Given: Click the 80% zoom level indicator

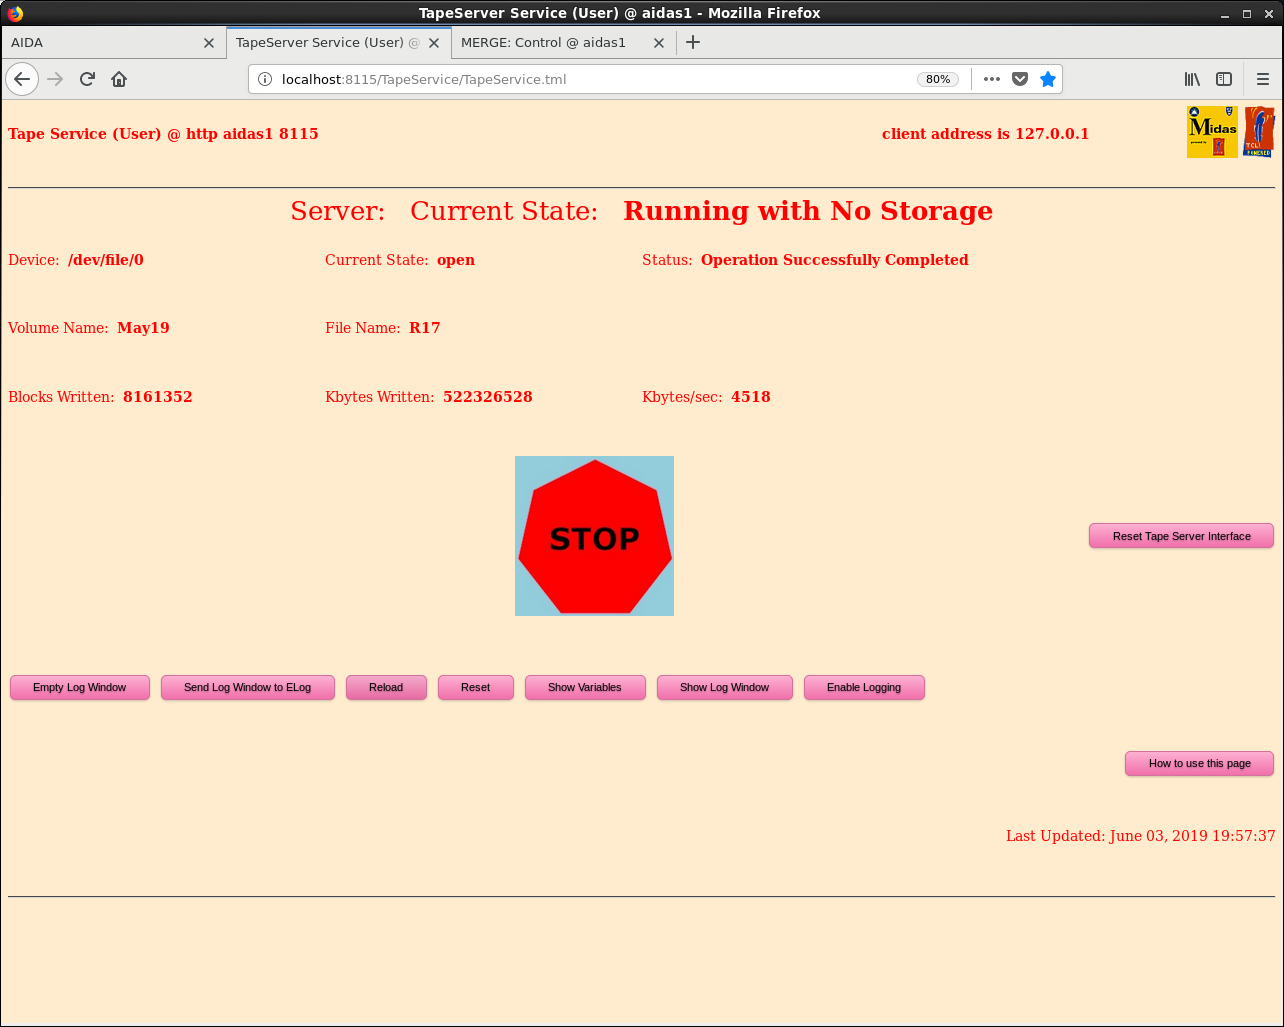Looking at the screenshot, I should click(x=937, y=79).
